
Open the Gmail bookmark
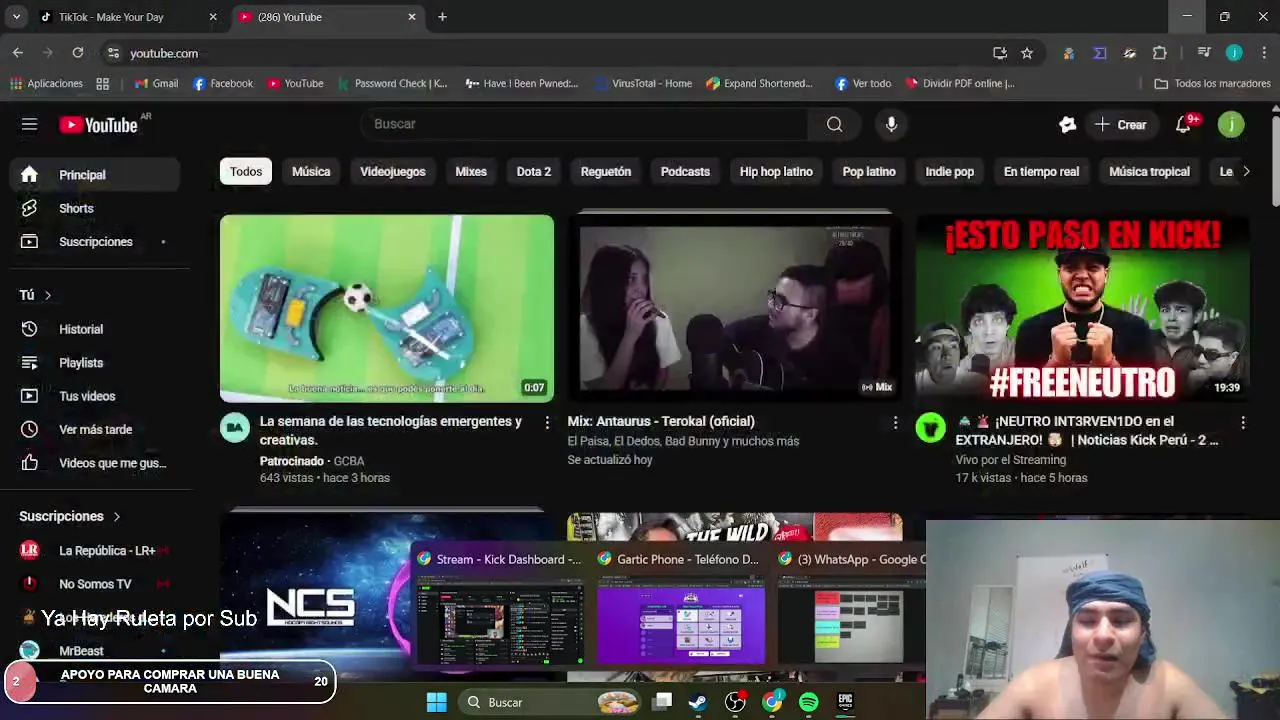pos(156,83)
